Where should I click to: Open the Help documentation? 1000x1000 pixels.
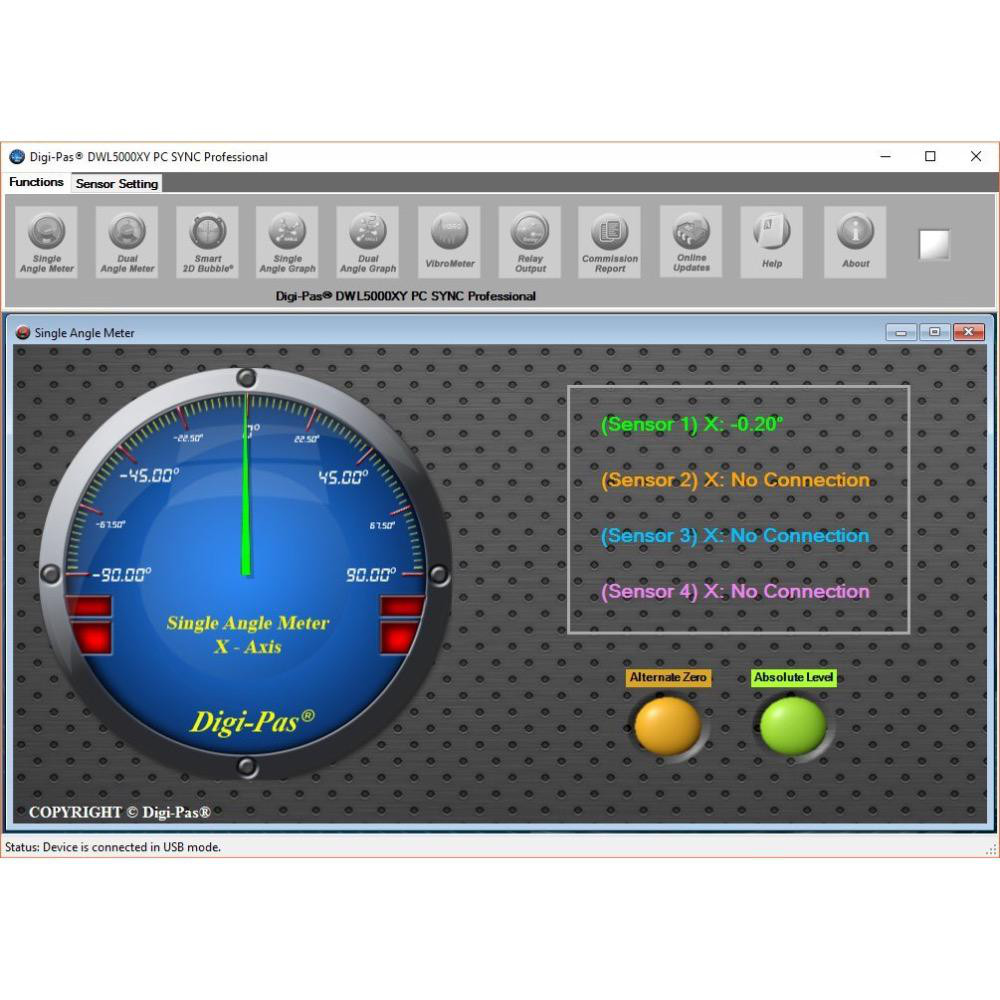point(771,241)
